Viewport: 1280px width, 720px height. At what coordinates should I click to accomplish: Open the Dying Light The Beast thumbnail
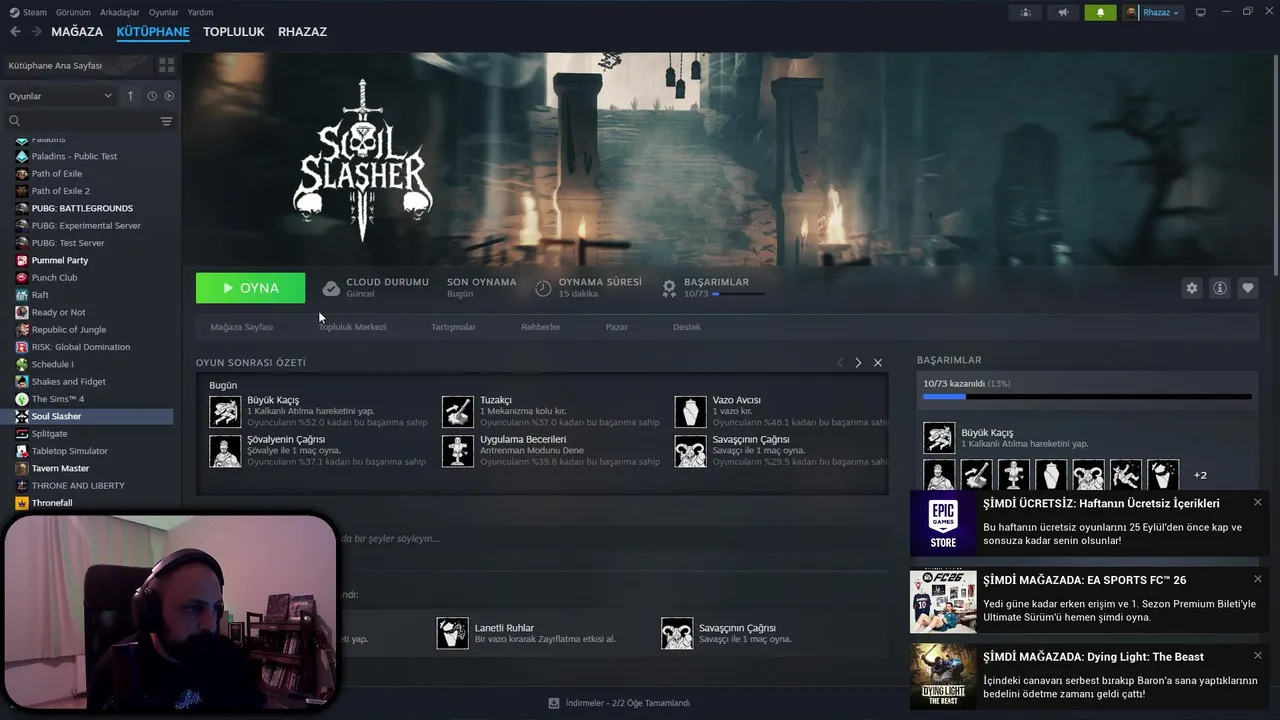pyautogui.click(x=943, y=677)
